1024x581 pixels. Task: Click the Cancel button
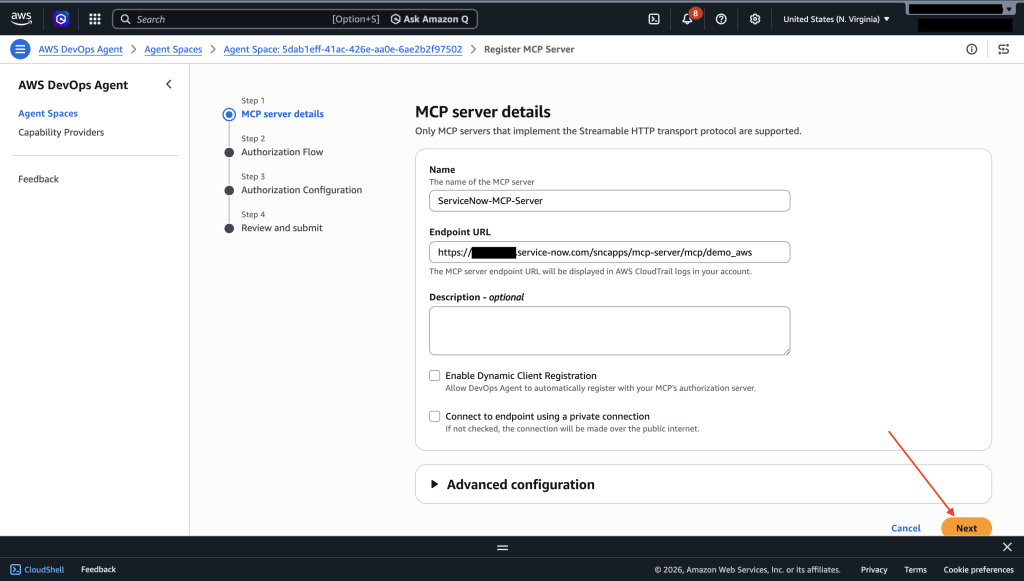click(906, 528)
